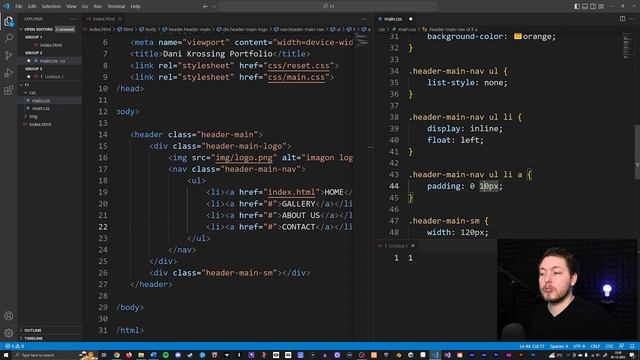Viewport: 640px width, 360px height.
Task: Select the Untitled-1 editor tab
Action: tap(395, 246)
